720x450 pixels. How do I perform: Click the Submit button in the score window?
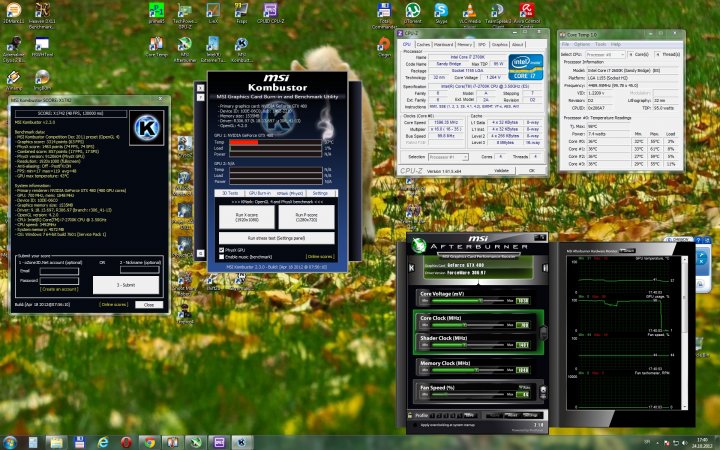point(126,285)
